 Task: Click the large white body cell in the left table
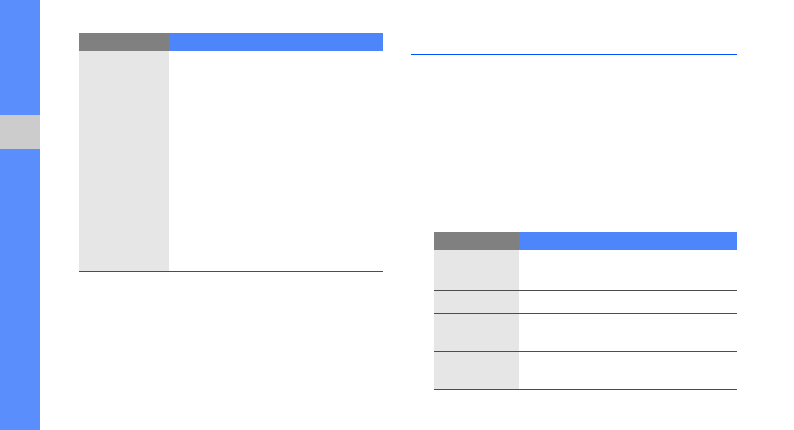pos(276,160)
